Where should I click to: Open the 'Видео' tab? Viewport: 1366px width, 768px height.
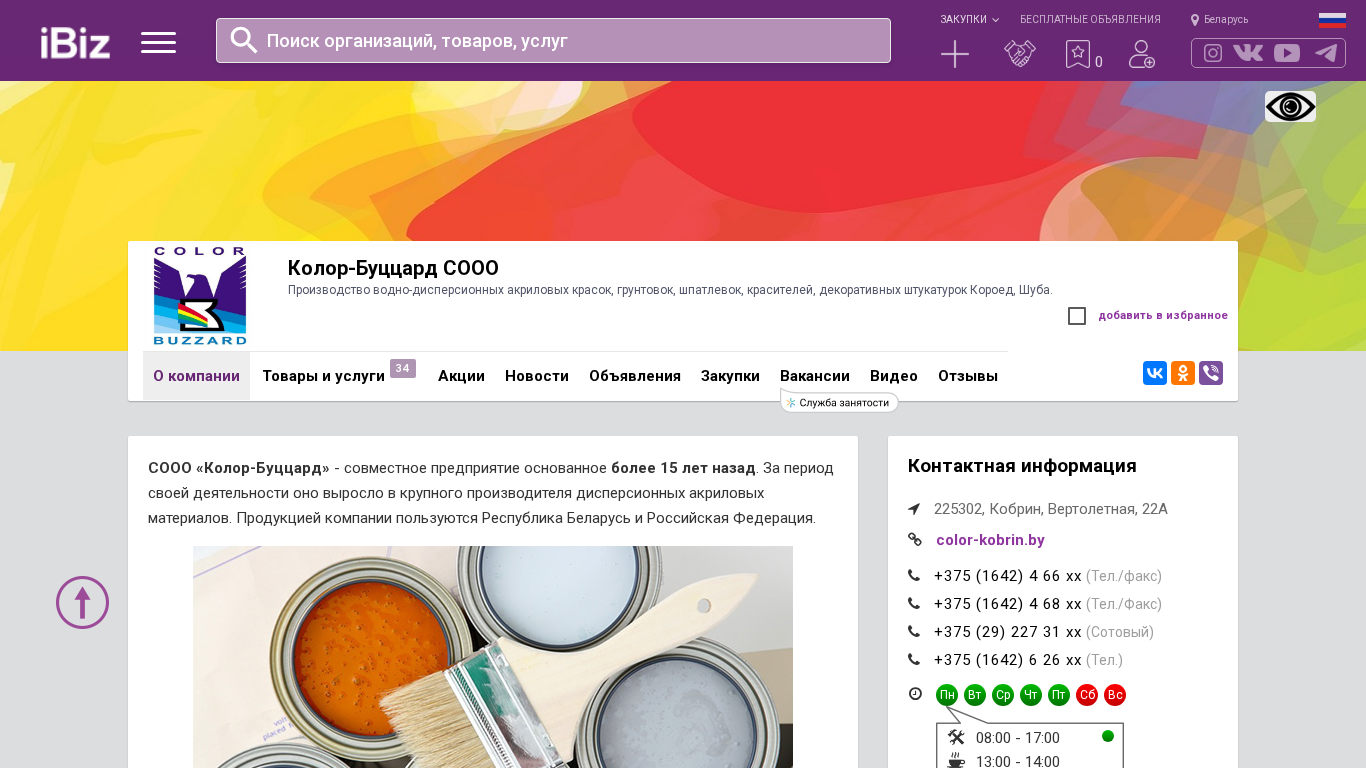(x=894, y=376)
